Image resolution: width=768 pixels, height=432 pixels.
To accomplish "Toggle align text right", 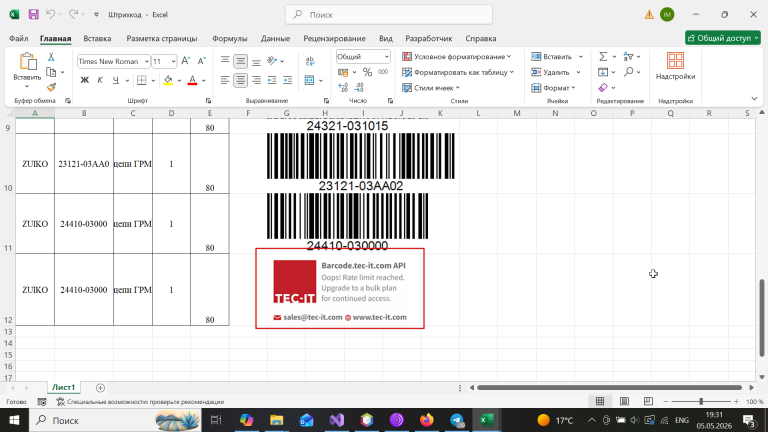I will (256, 80).
